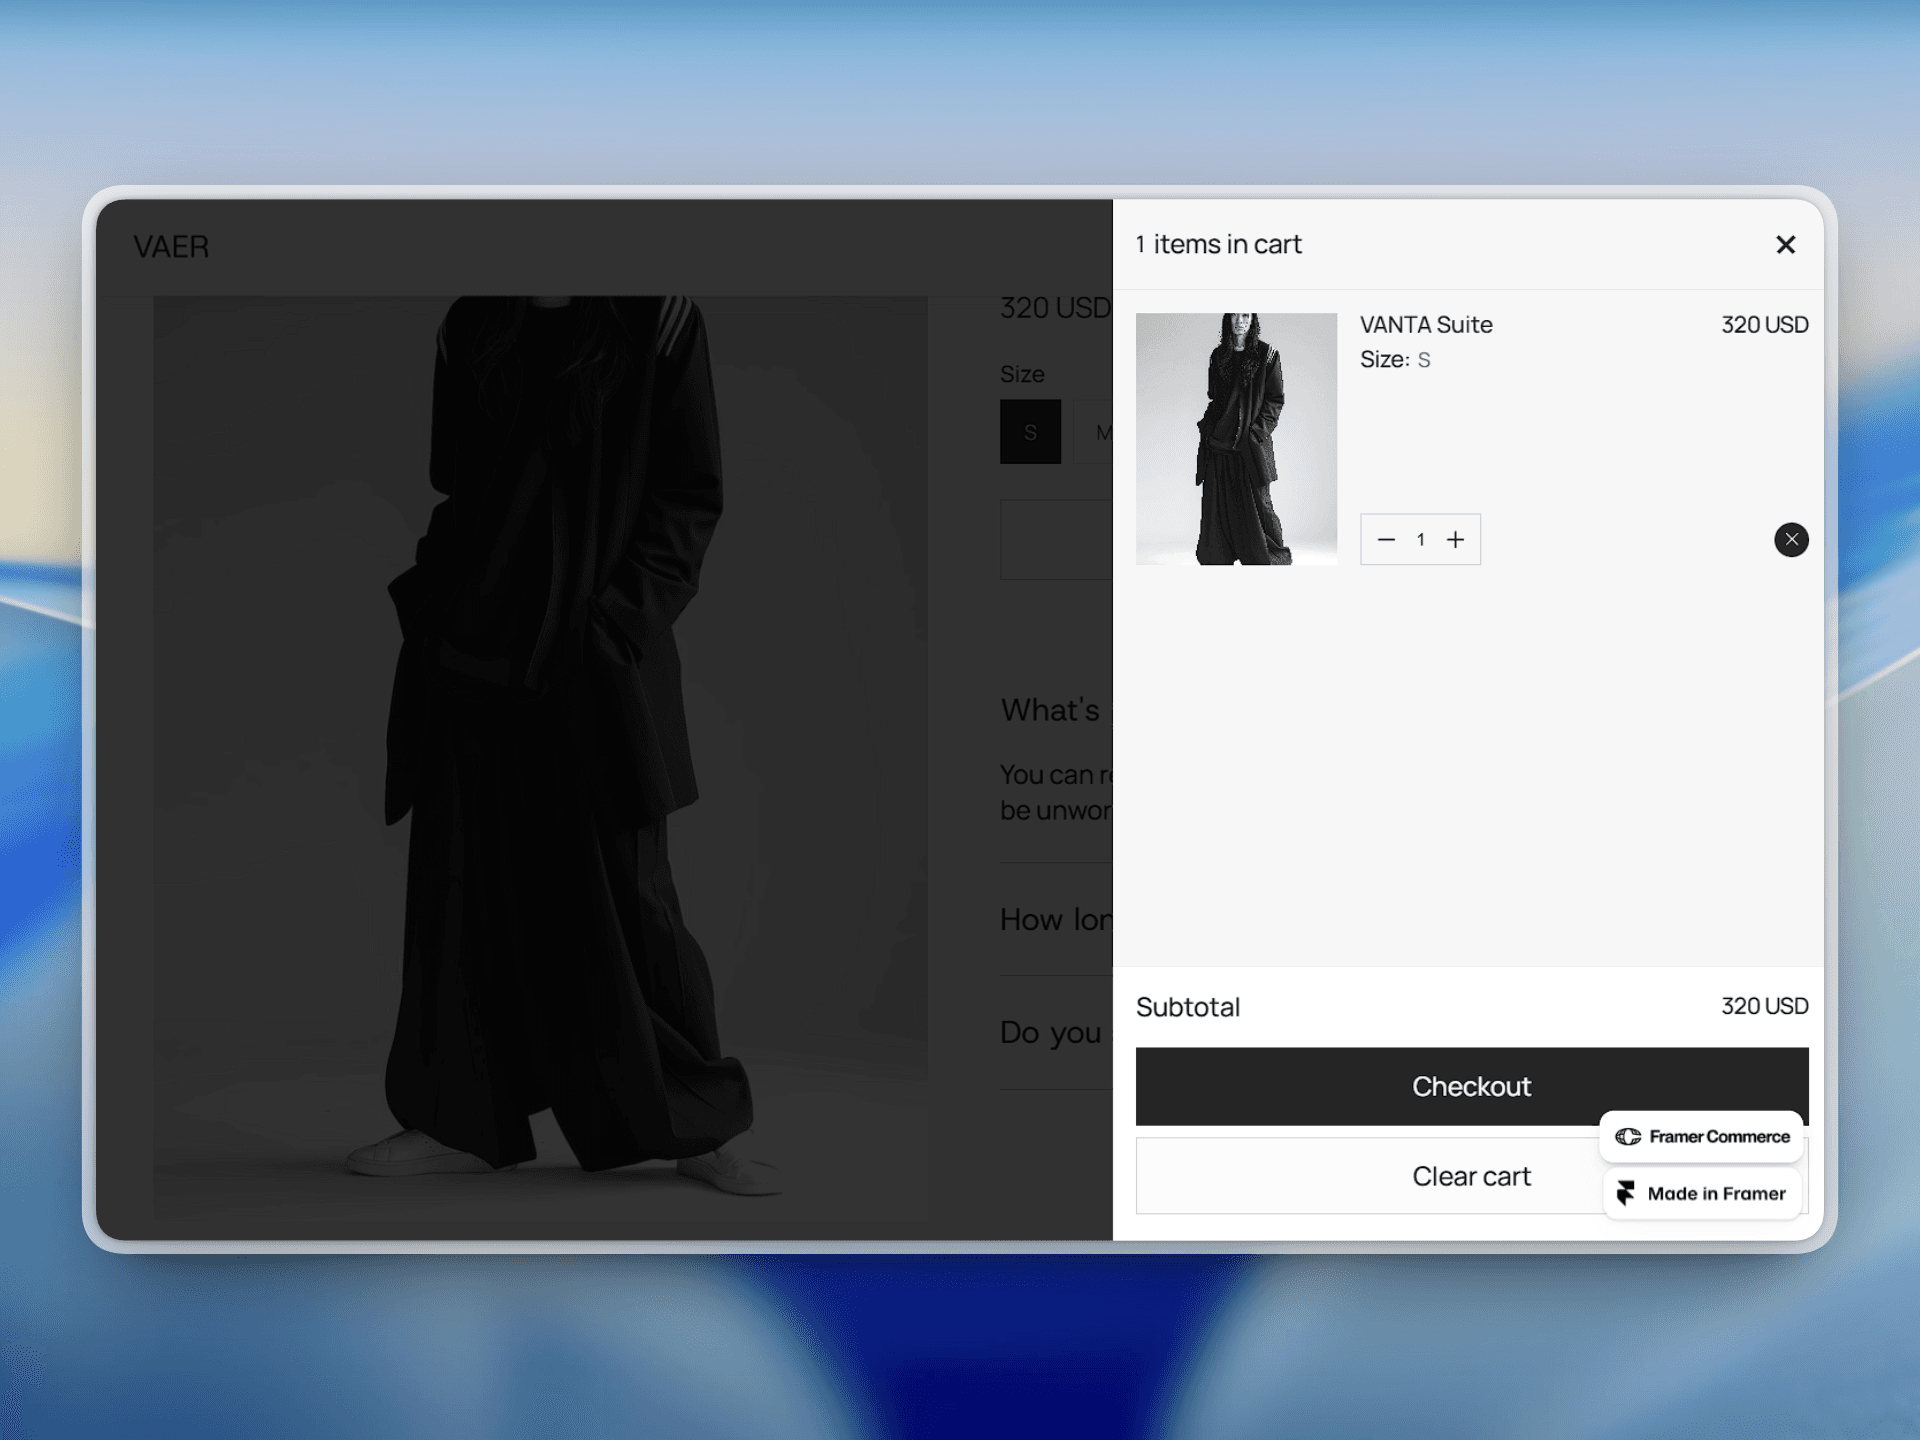Screen dimensions: 1920x1440
Task: Click the subtotal amount 320 USD
Action: point(1764,1006)
